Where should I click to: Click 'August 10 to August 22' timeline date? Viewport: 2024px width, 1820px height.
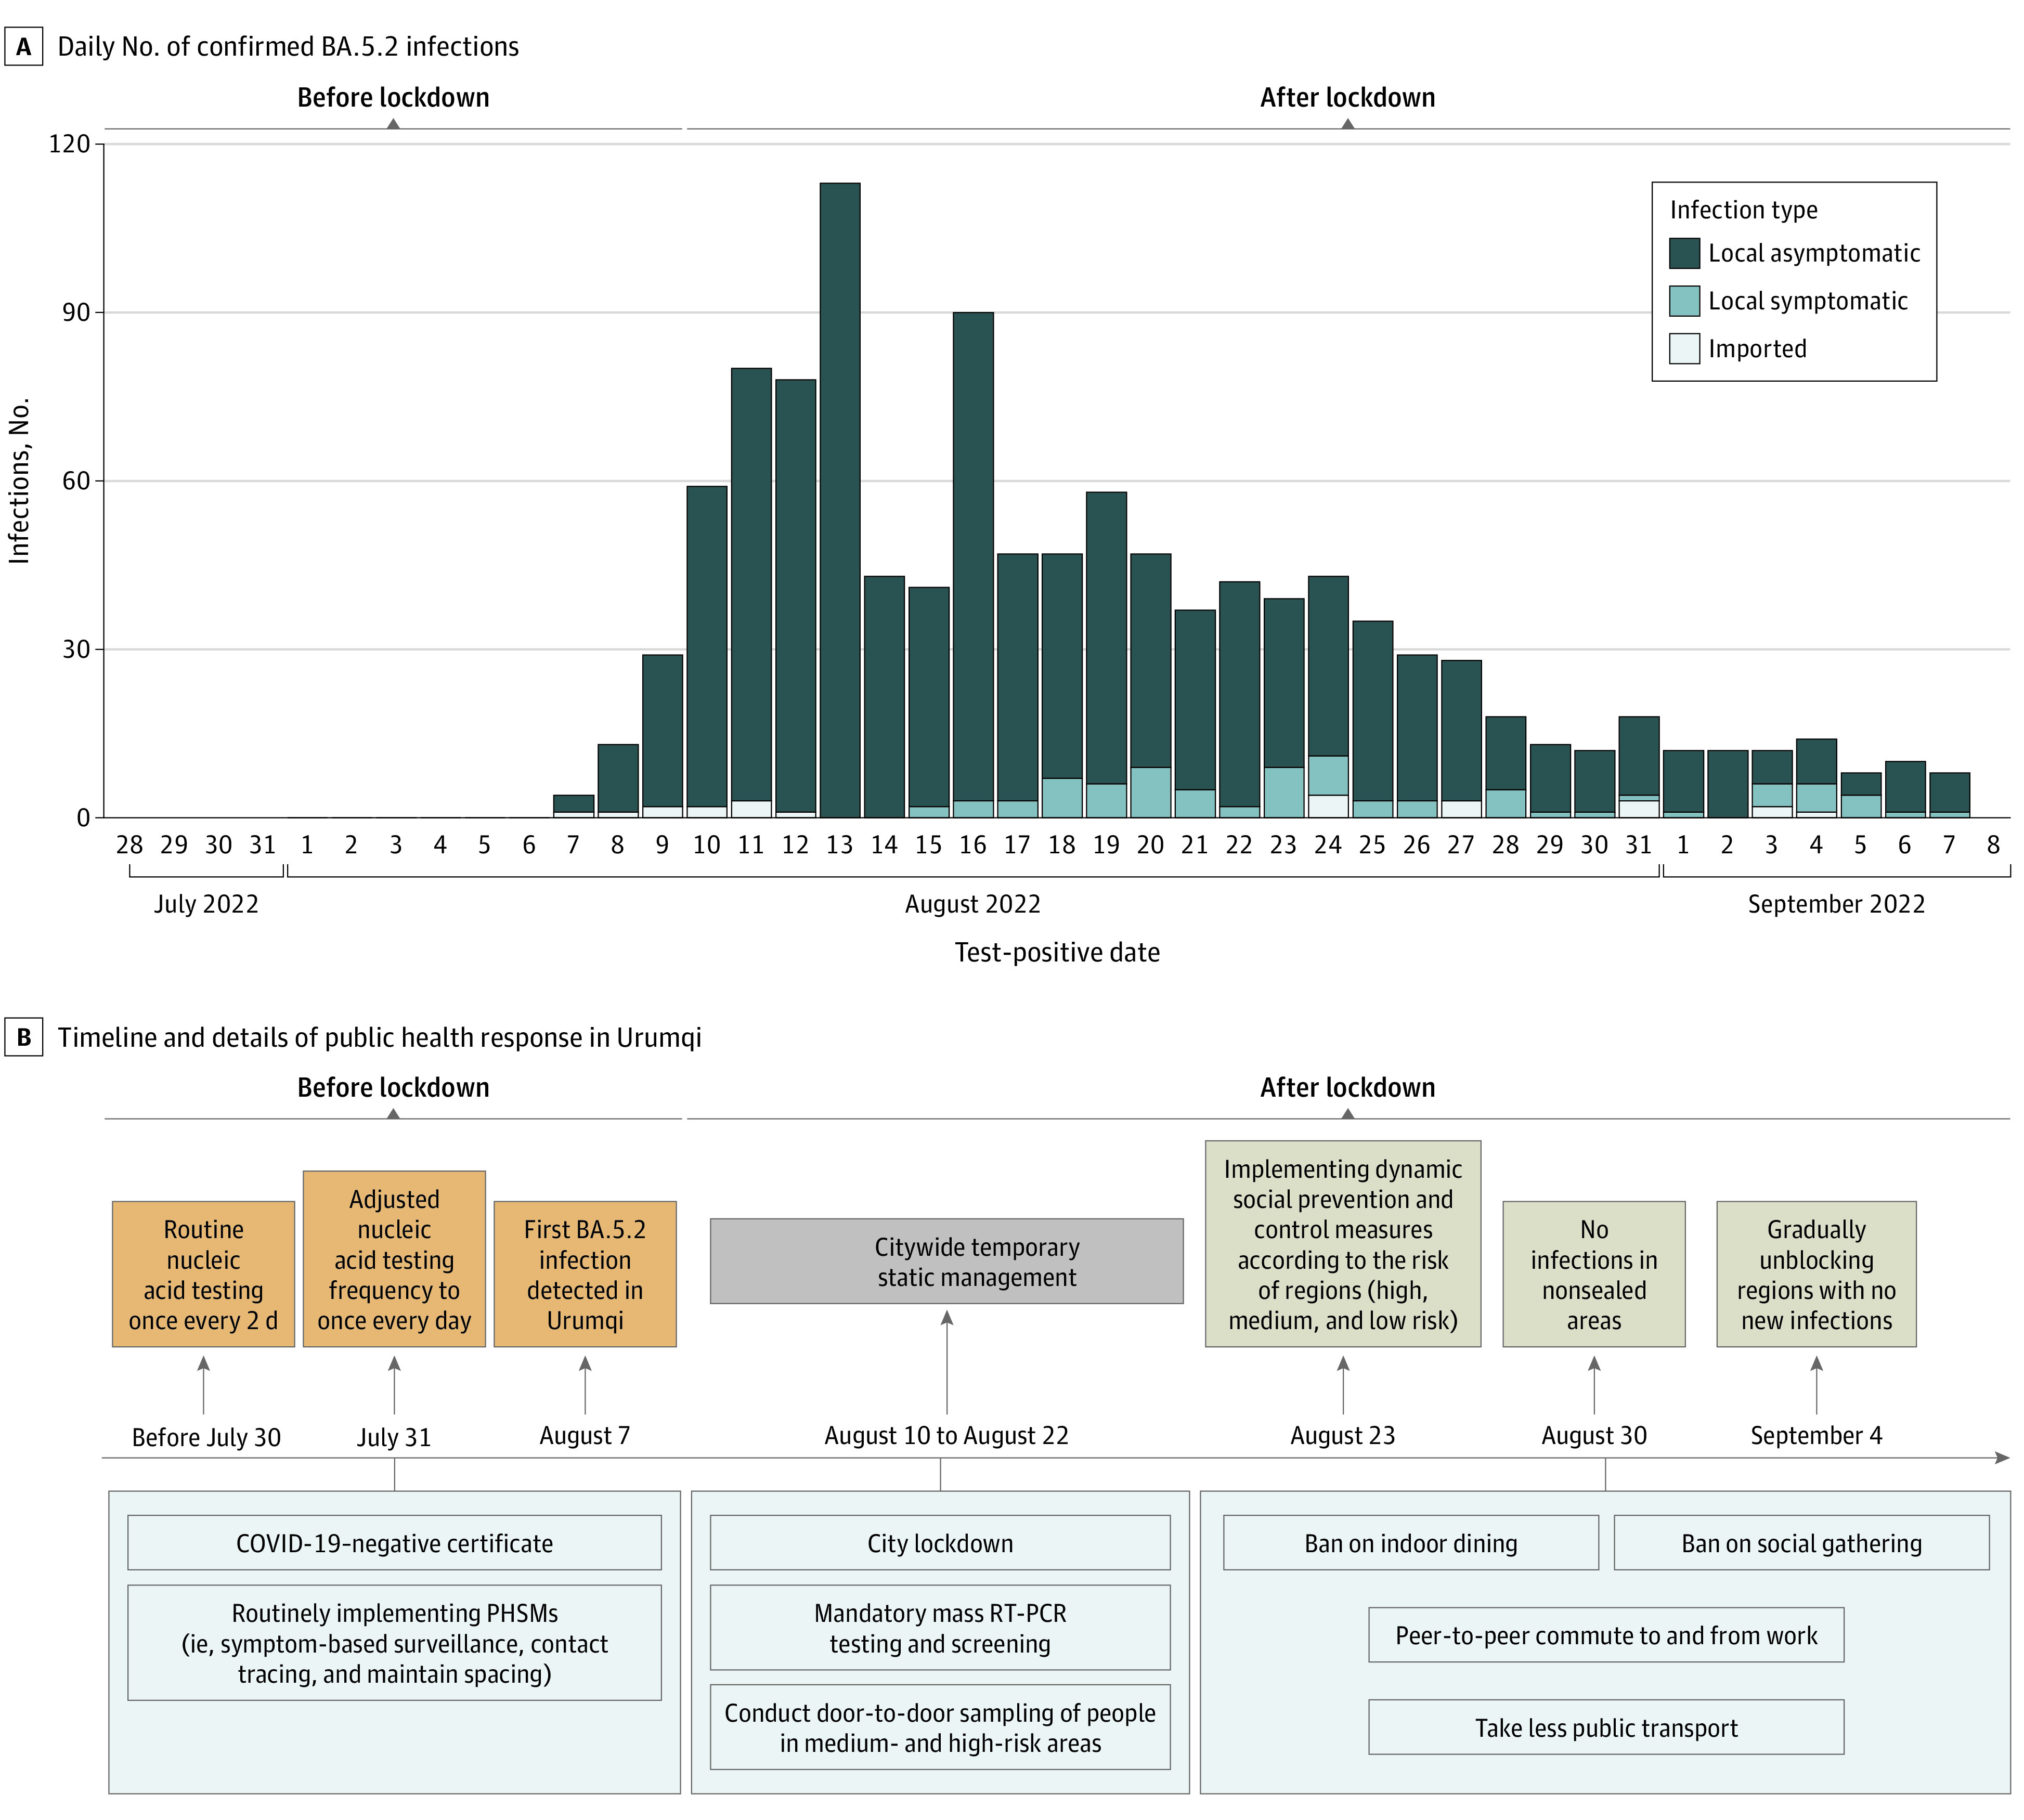[x=946, y=1436]
